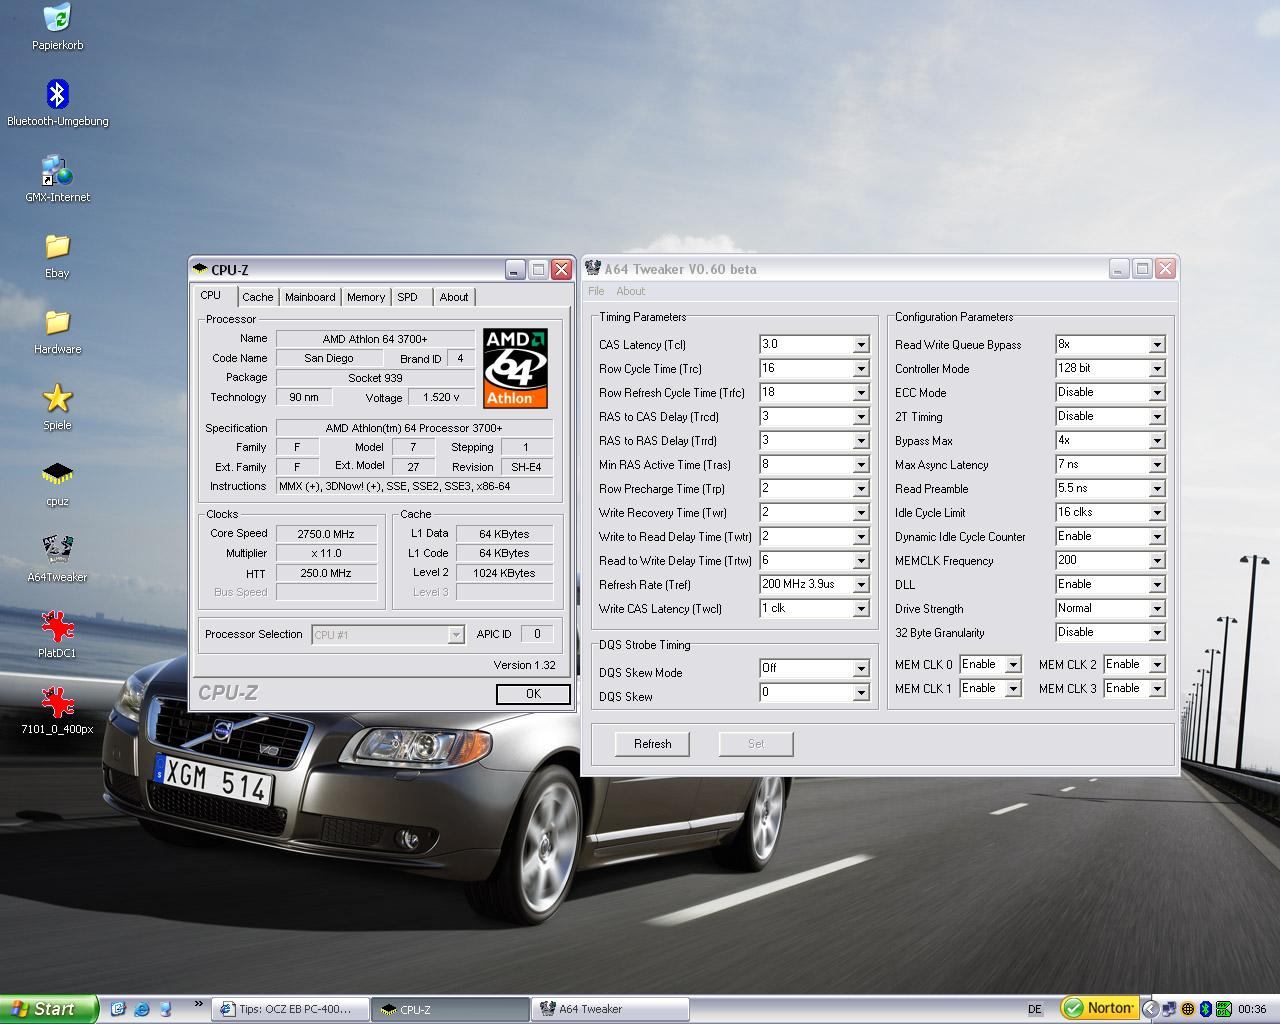Open the Ebay folder icon
The image size is (1280, 1024).
pyautogui.click(x=57, y=247)
